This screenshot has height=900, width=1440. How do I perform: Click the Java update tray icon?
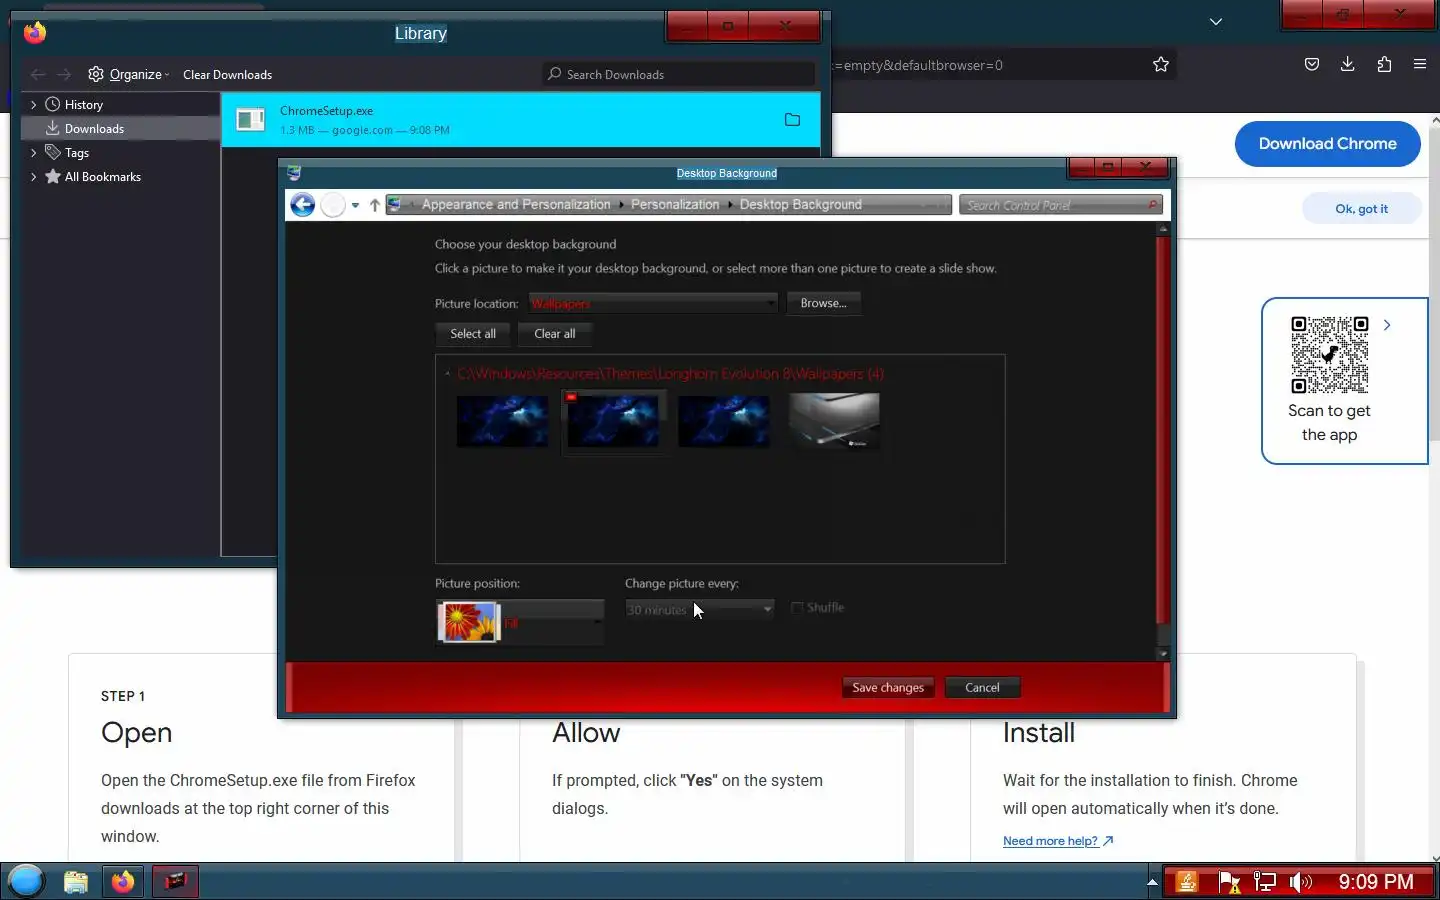point(1187,882)
